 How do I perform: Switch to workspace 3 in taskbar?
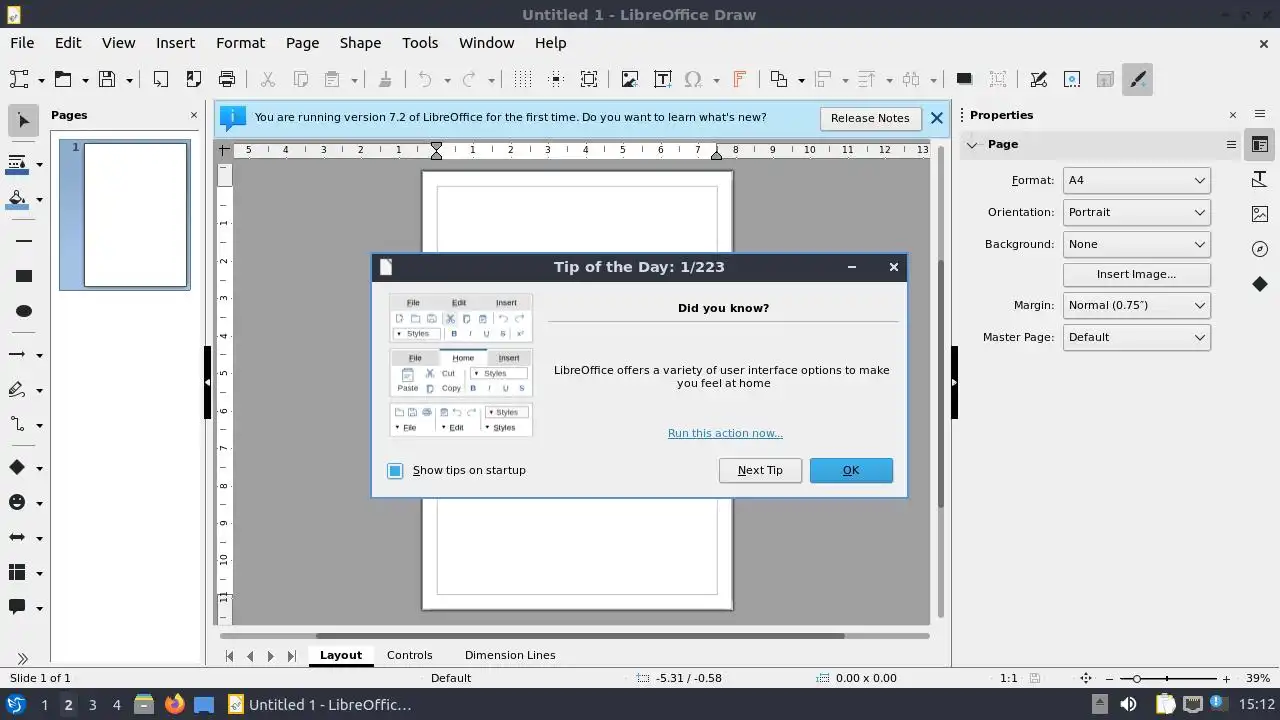pos(92,705)
